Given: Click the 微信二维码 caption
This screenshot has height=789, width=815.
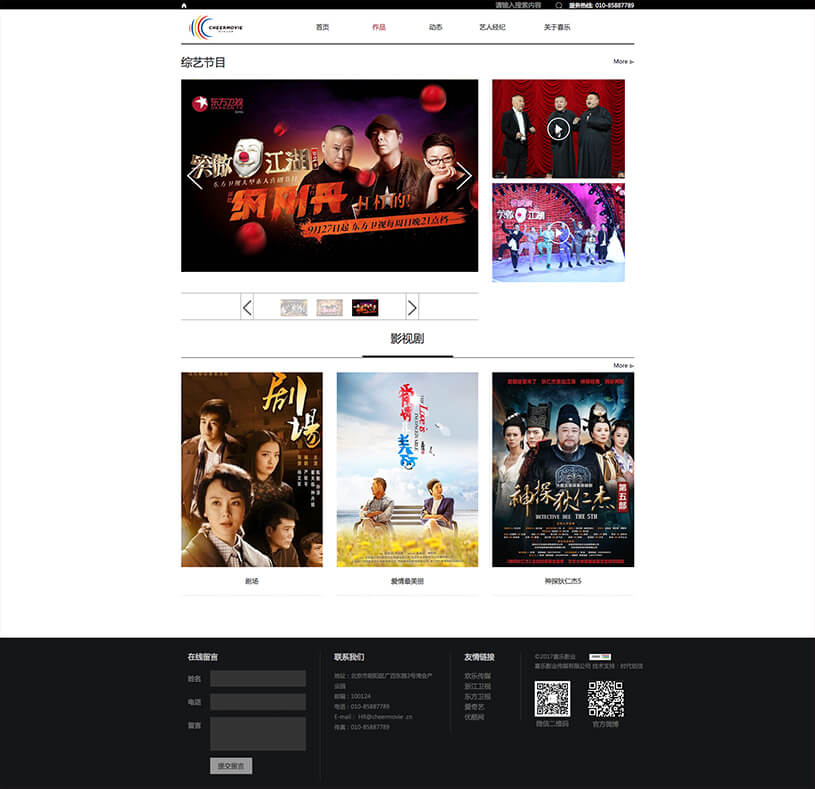Looking at the screenshot, I should tap(552, 724).
